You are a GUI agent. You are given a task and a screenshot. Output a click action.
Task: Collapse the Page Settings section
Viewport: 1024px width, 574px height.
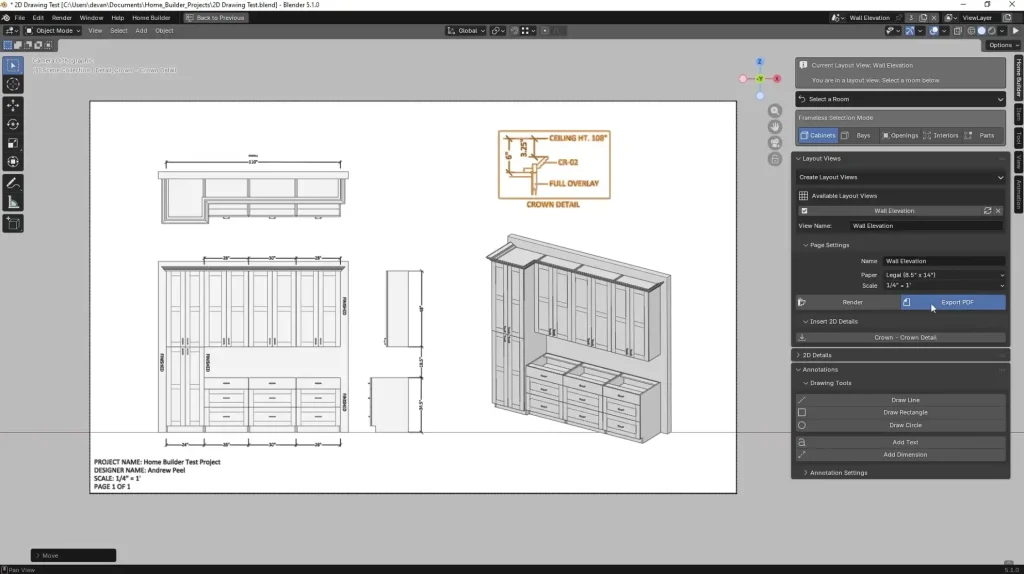(826, 245)
